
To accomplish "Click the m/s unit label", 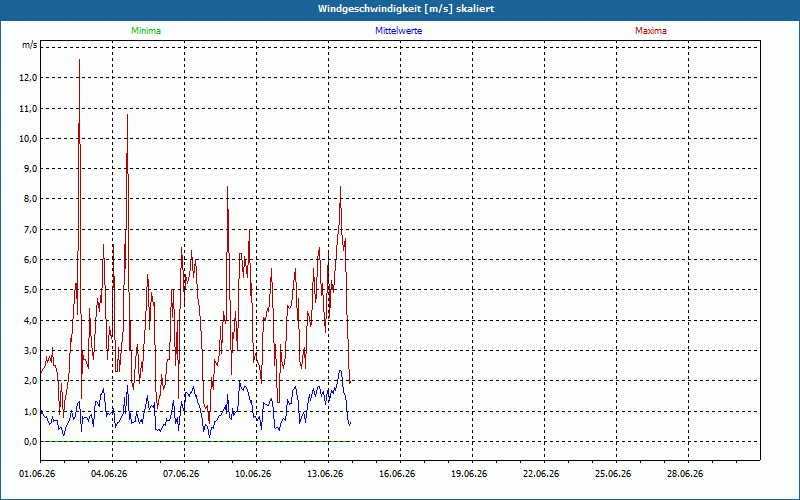I will coord(30,45).
